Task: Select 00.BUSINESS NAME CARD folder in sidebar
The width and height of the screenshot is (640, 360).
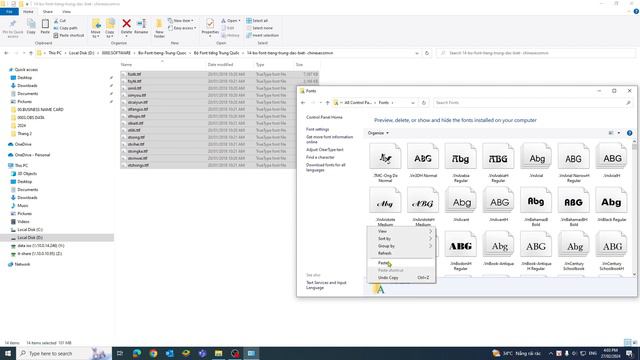Action: [x=40, y=109]
